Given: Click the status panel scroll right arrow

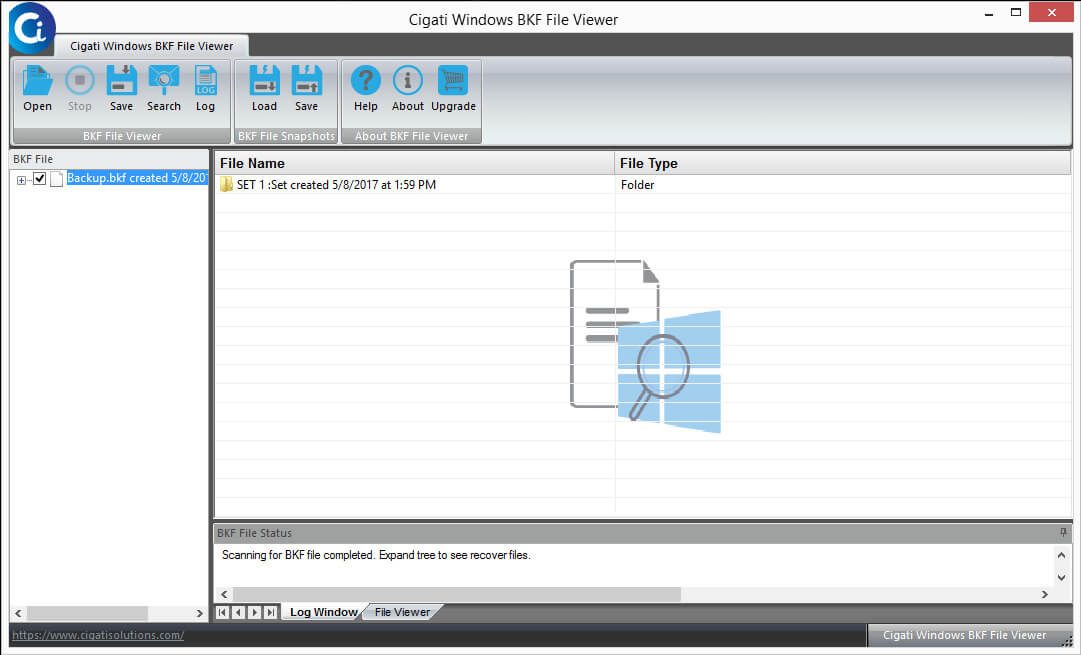Looking at the screenshot, I should click(1044, 594).
